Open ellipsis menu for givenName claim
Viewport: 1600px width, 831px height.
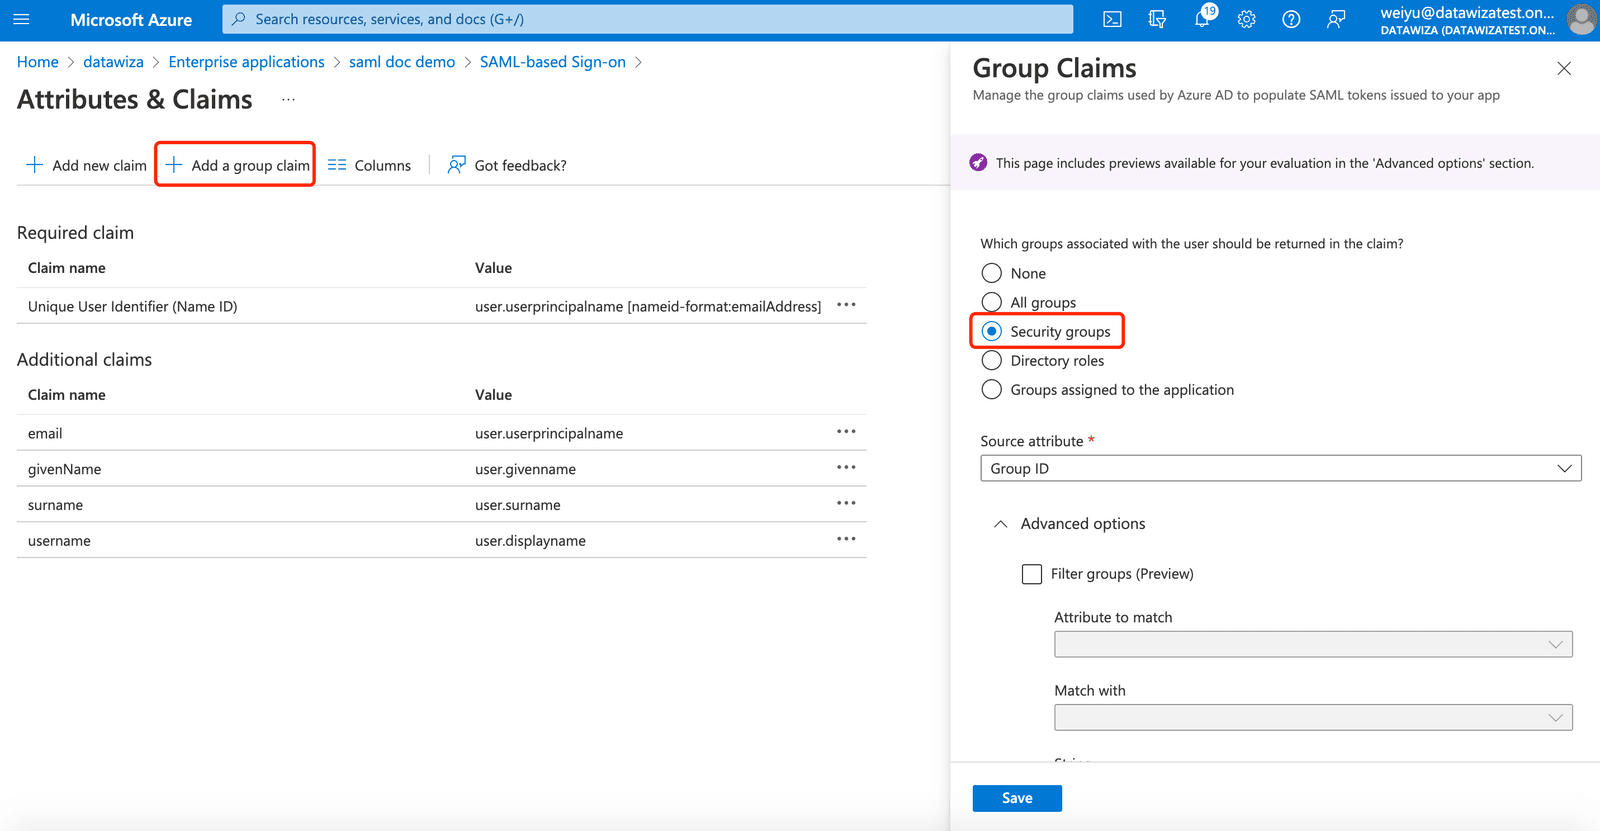tap(846, 468)
